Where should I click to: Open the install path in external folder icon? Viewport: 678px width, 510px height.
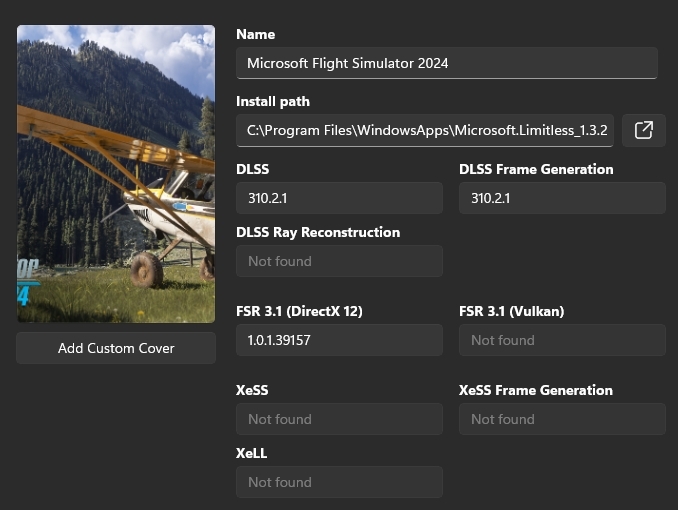(x=644, y=130)
